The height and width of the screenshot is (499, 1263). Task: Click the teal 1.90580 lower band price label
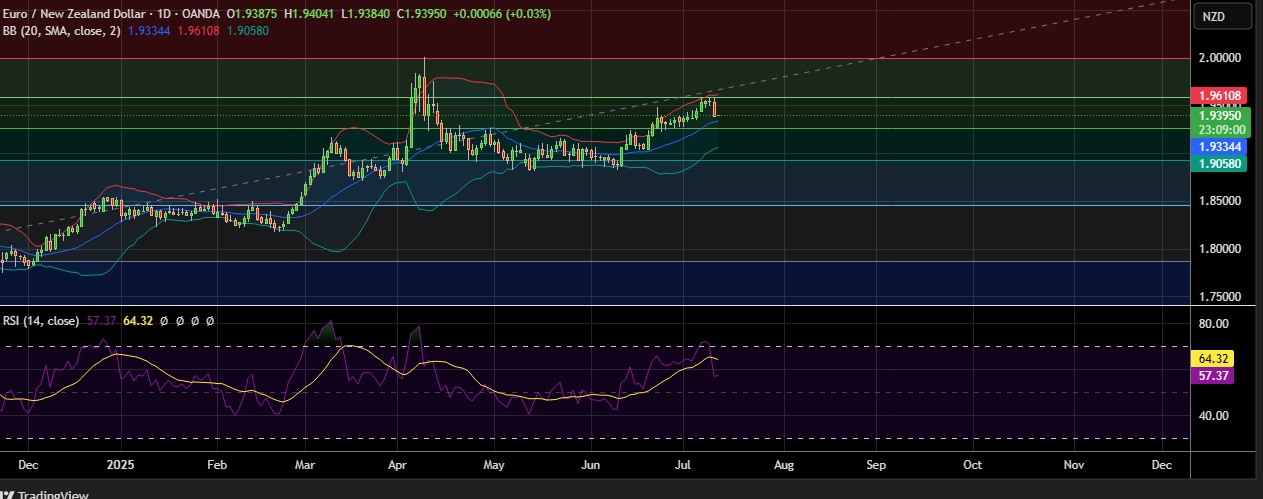tap(1219, 163)
